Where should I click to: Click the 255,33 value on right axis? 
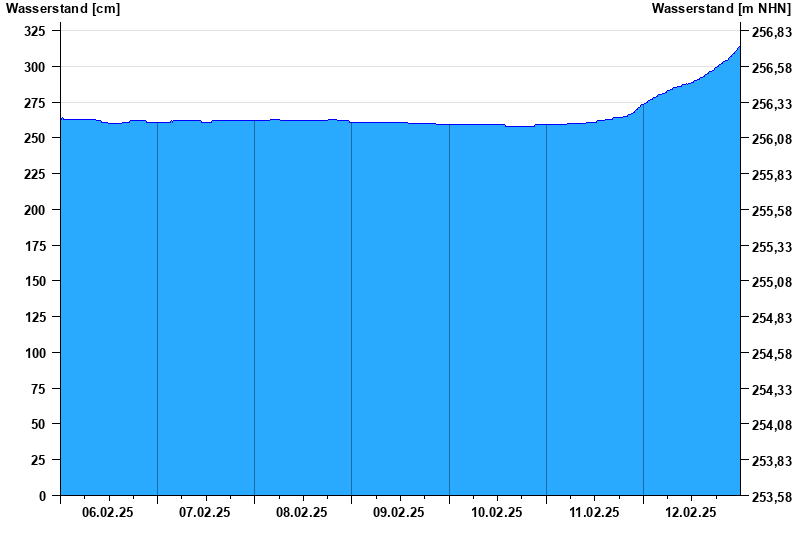[x=772, y=247]
